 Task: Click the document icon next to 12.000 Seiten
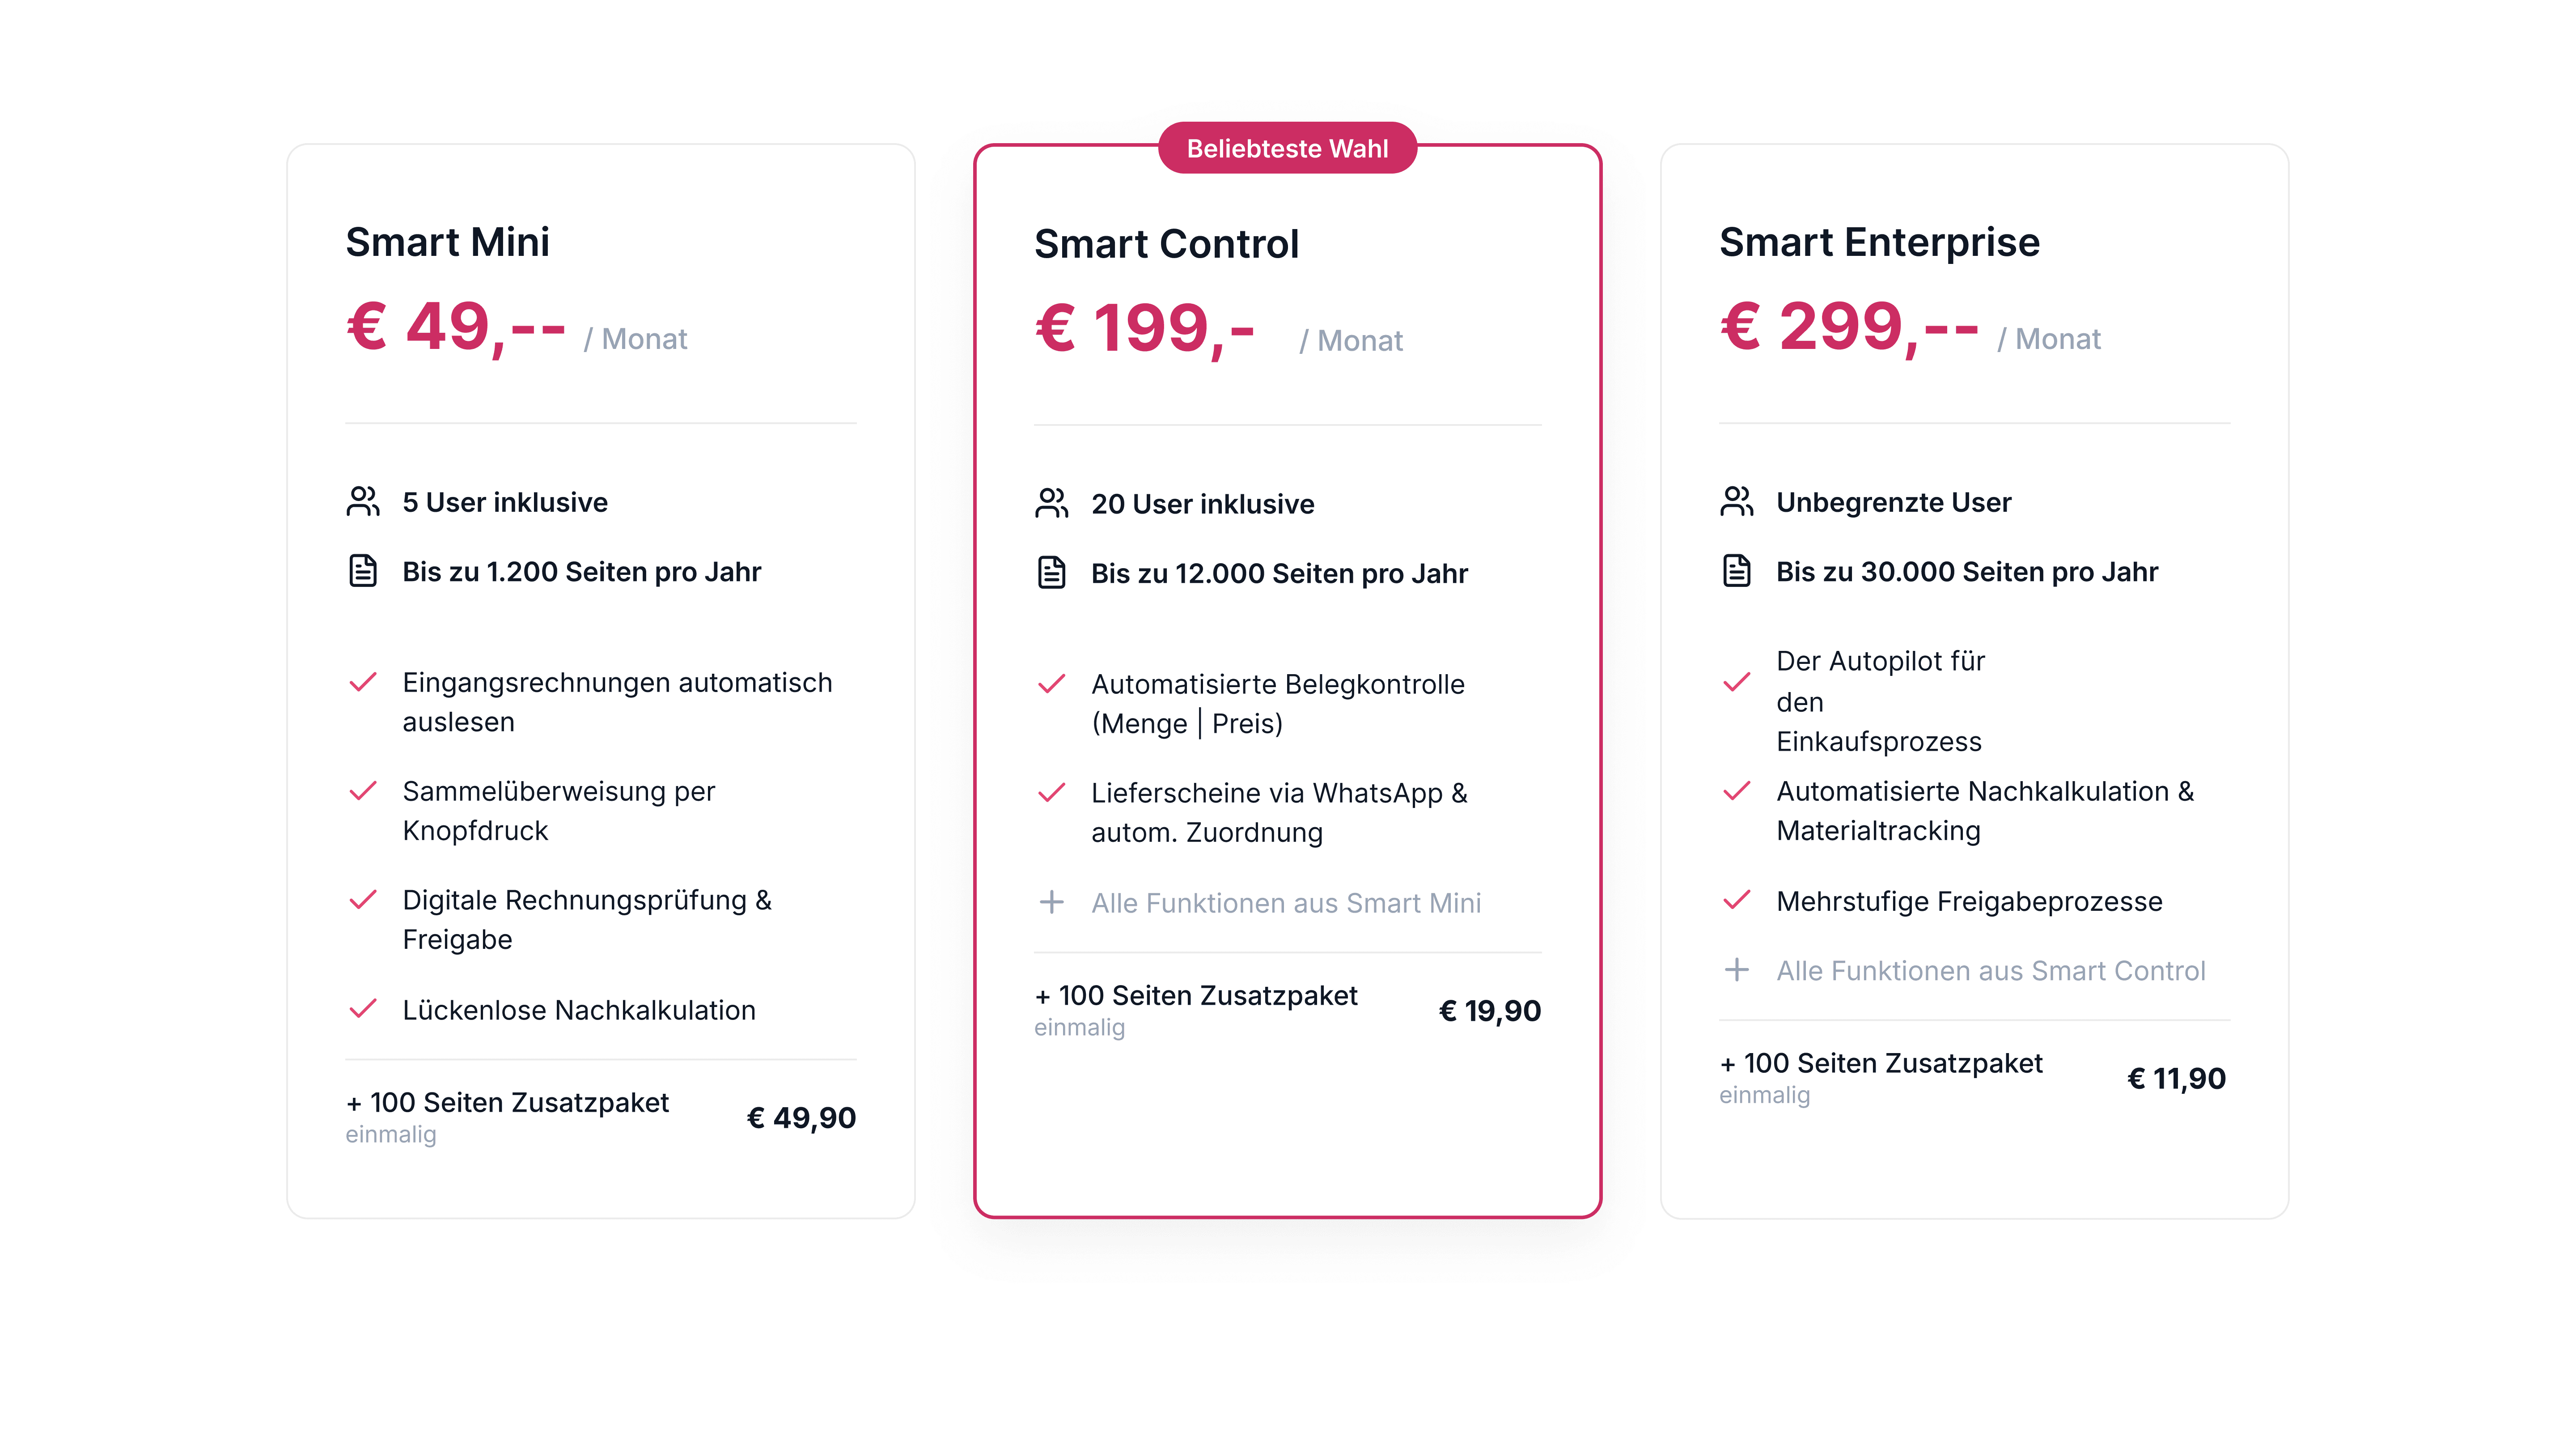(1052, 573)
